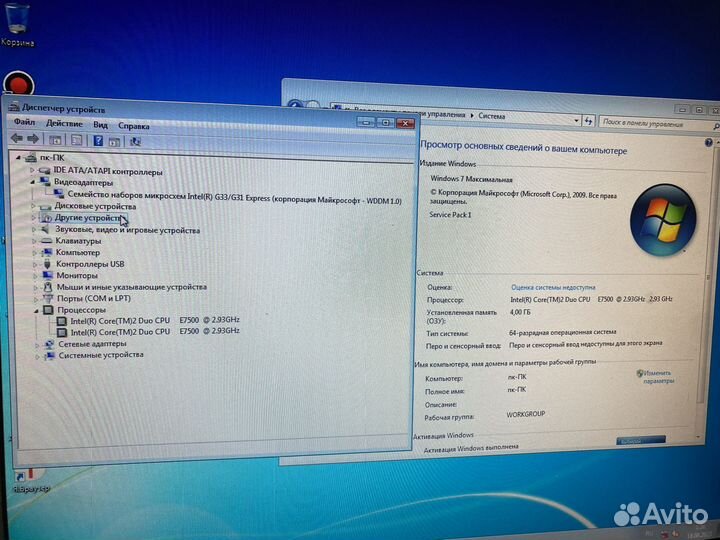Click Изменить параметры link in System window
720x540 pixels.
click(x=656, y=377)
